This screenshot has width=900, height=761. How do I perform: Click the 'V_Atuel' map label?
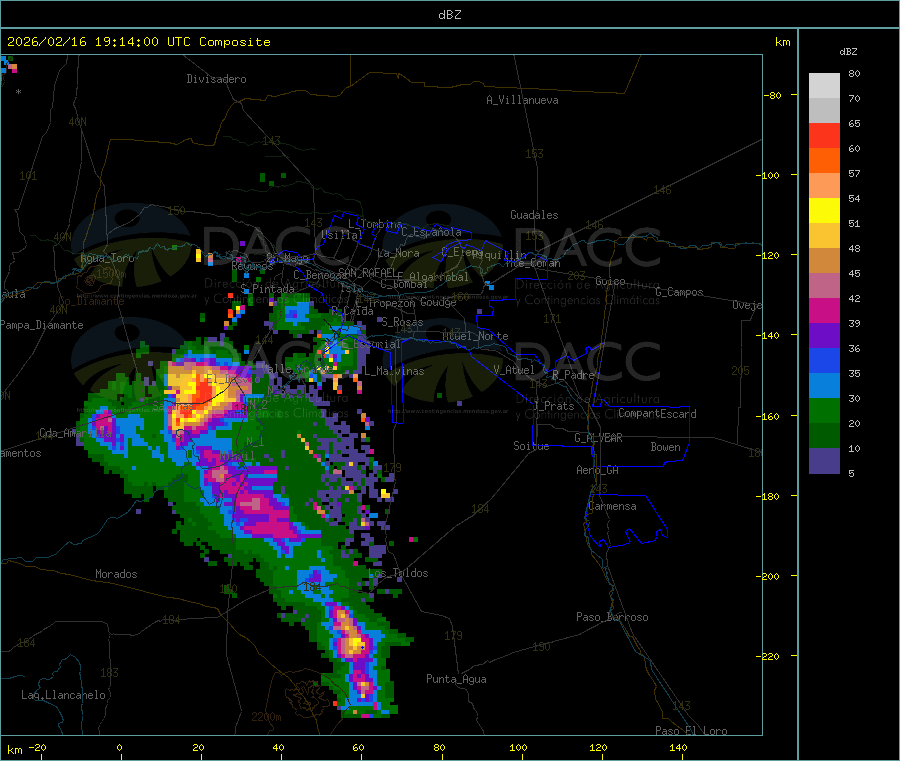pyautogui.click(x=514, y=370)
